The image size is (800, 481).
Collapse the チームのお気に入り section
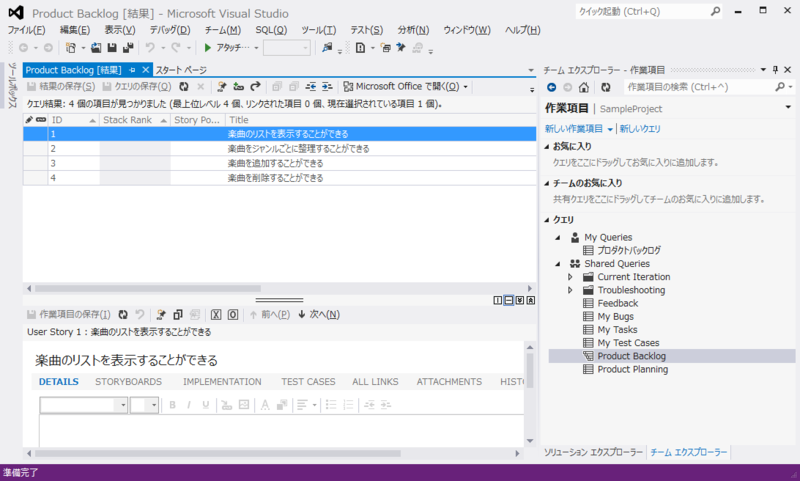coord(547,183)
